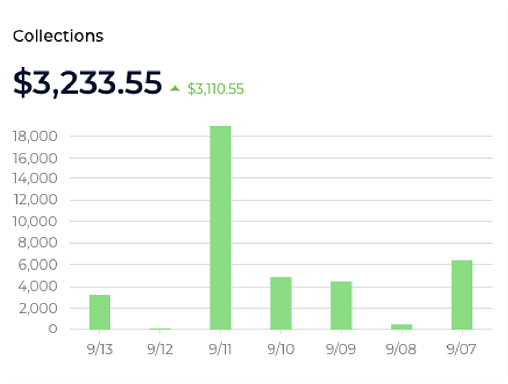The width and height of the screenshot is (508, 384).
Task: Click the tiny 9/12 bar
Action: [x=160, y=329]
